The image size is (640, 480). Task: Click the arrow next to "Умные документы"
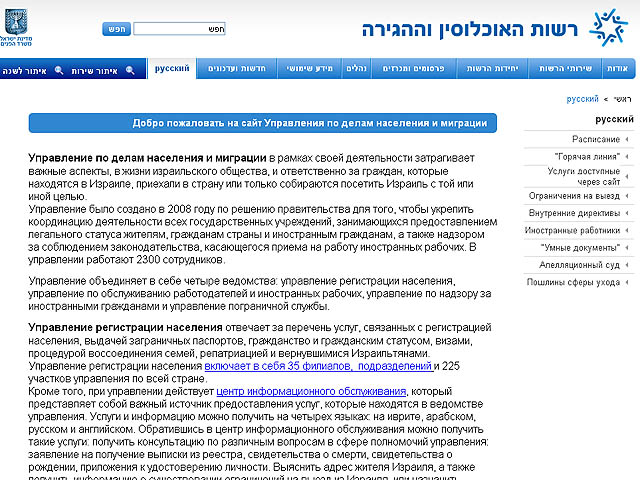tap(627, 247)
